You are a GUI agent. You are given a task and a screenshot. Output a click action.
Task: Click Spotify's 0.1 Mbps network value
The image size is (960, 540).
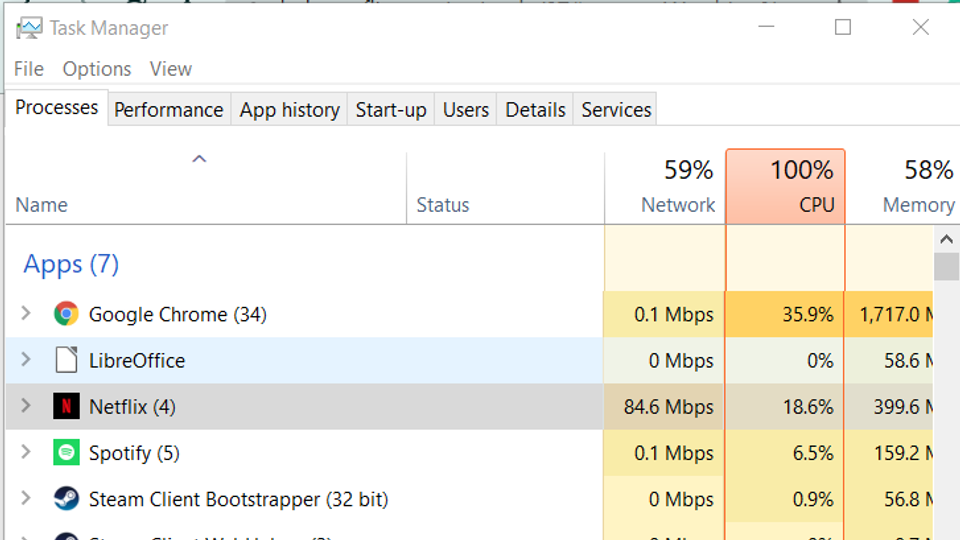click(673, 454)
